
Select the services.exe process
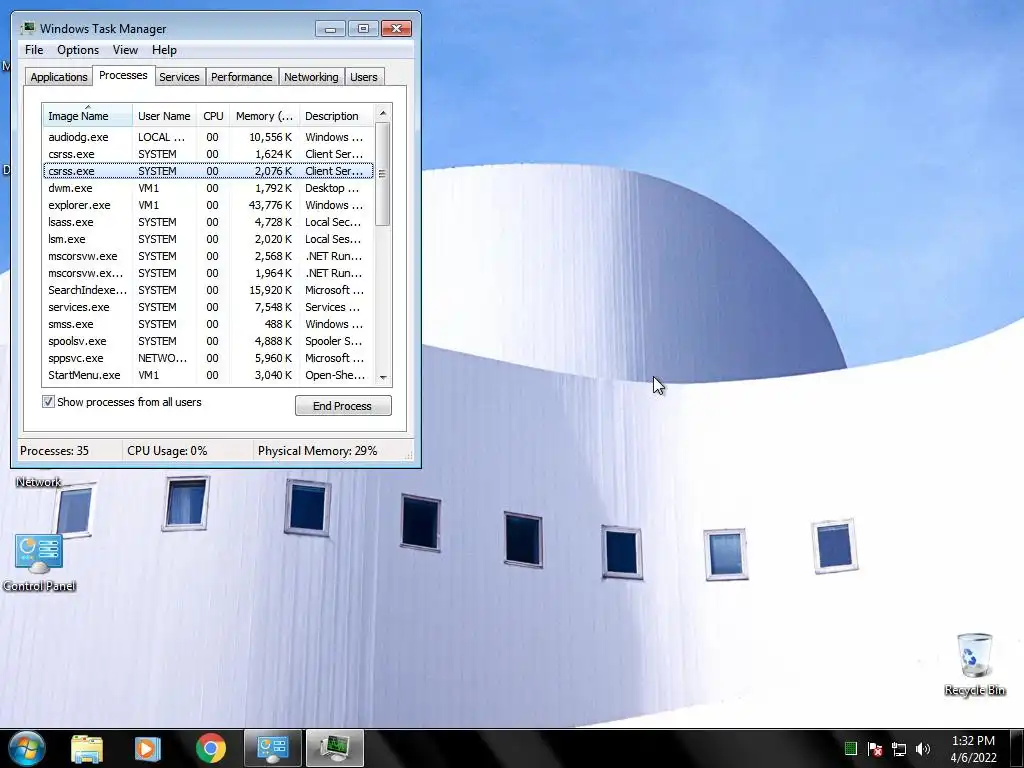coord(208,307)
